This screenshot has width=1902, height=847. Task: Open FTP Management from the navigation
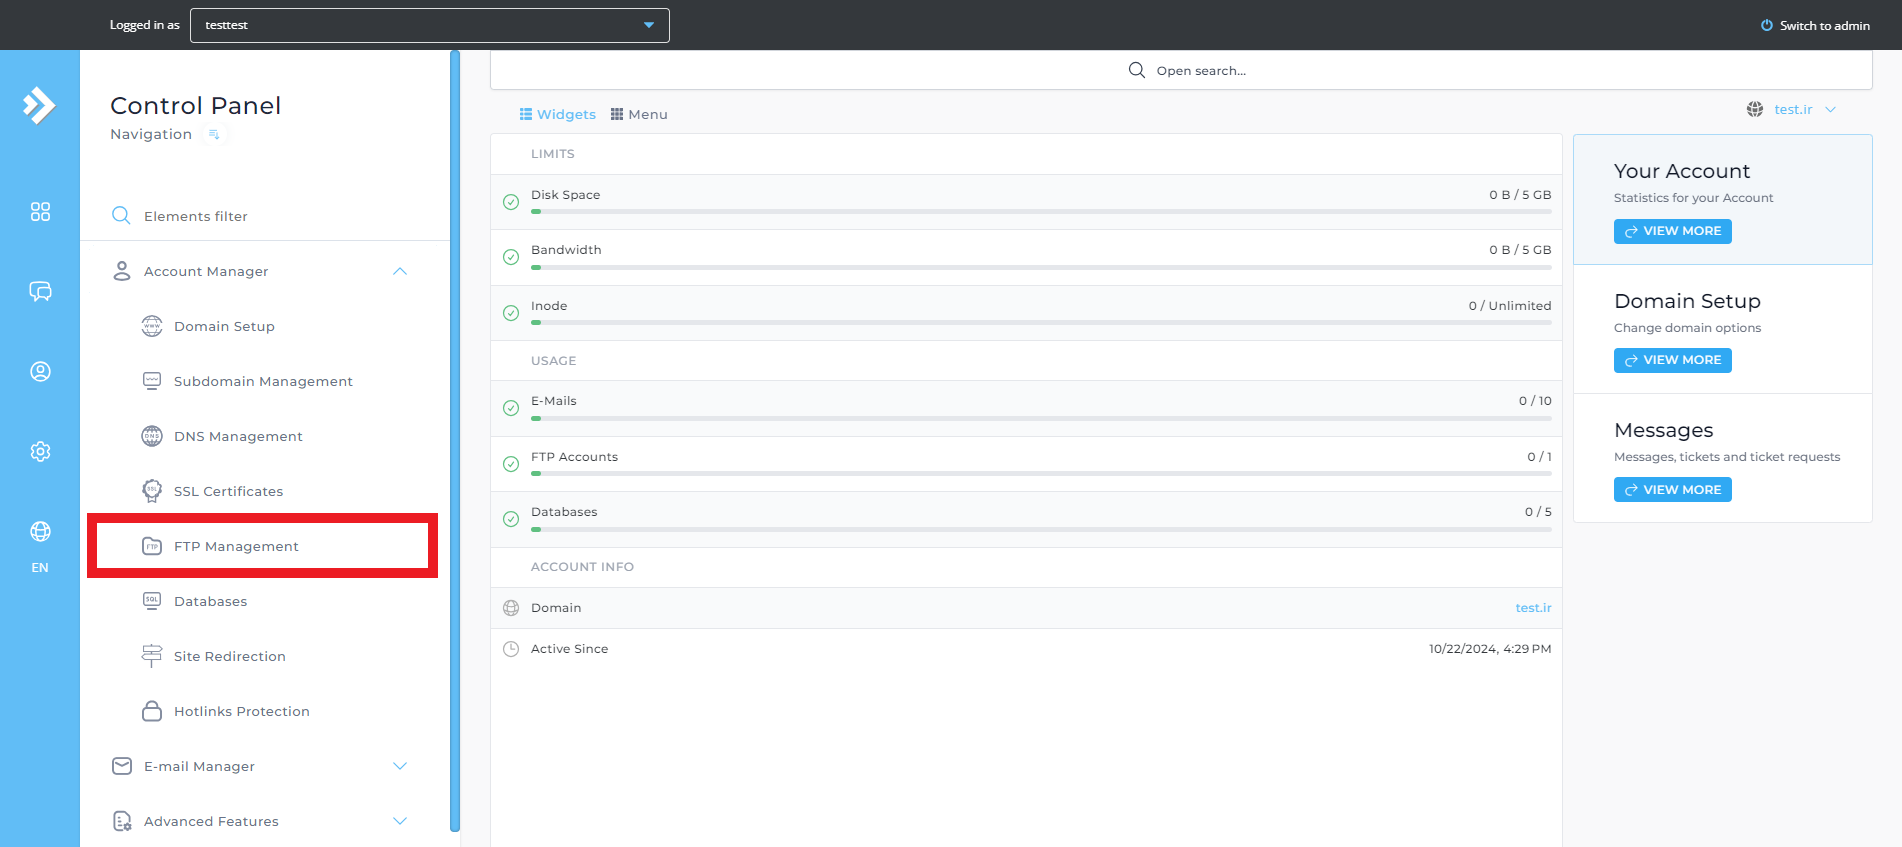[x=236, y=546]
